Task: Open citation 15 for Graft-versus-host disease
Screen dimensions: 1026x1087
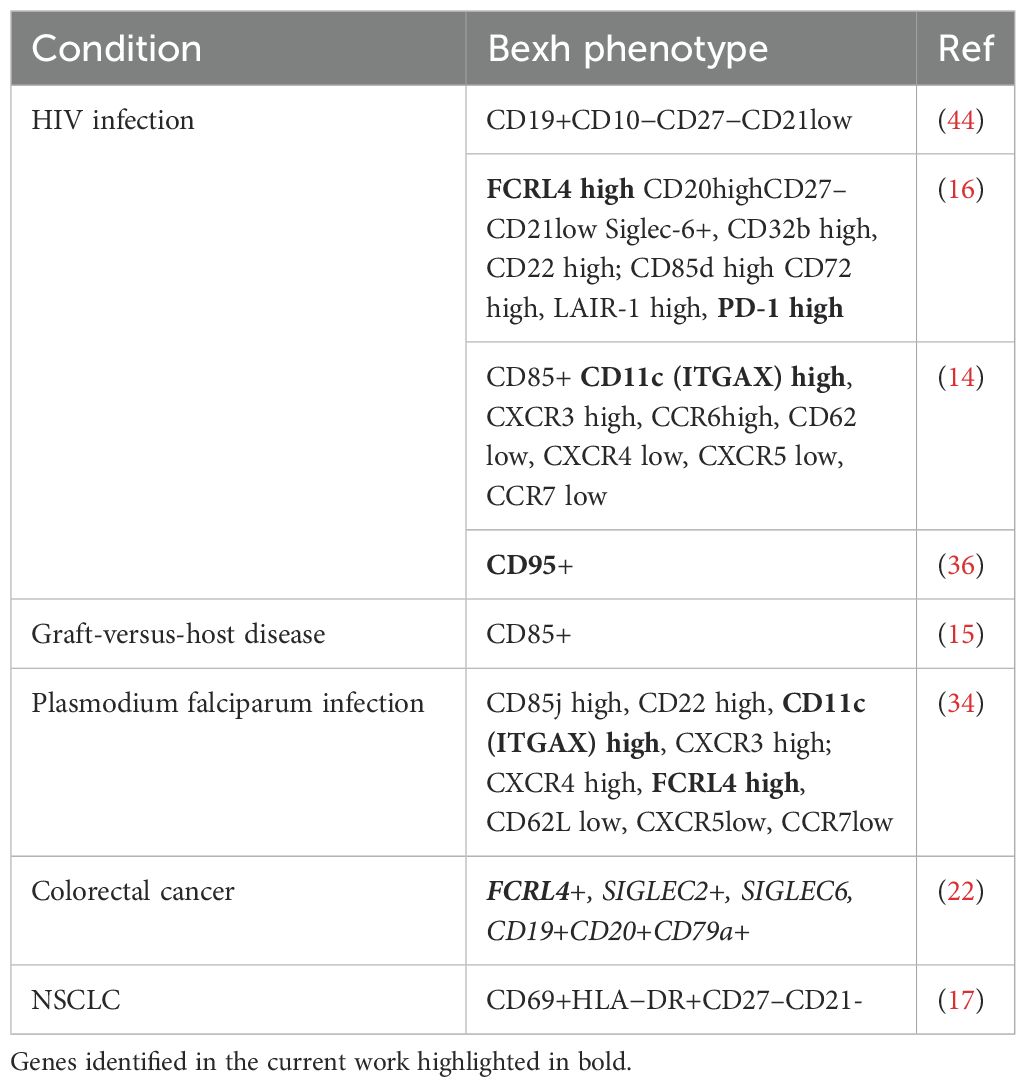Action: [x=964, y=634]
